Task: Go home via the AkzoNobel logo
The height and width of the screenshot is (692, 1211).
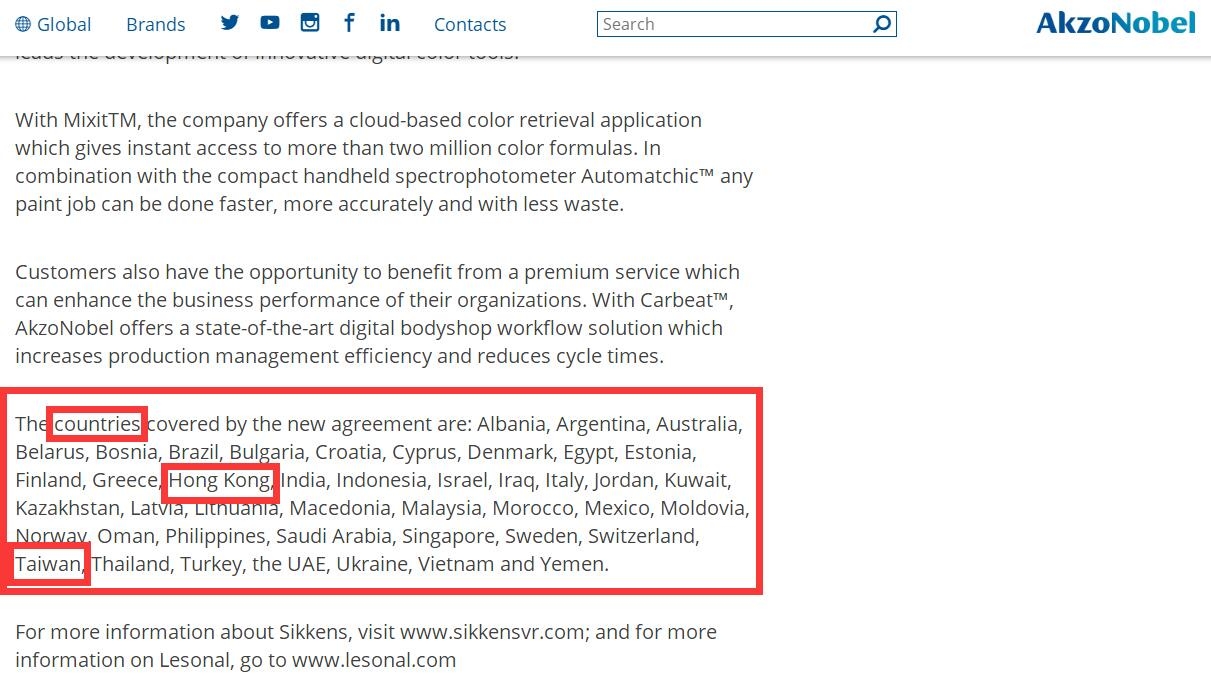Action: click(x=1115, y=23)
